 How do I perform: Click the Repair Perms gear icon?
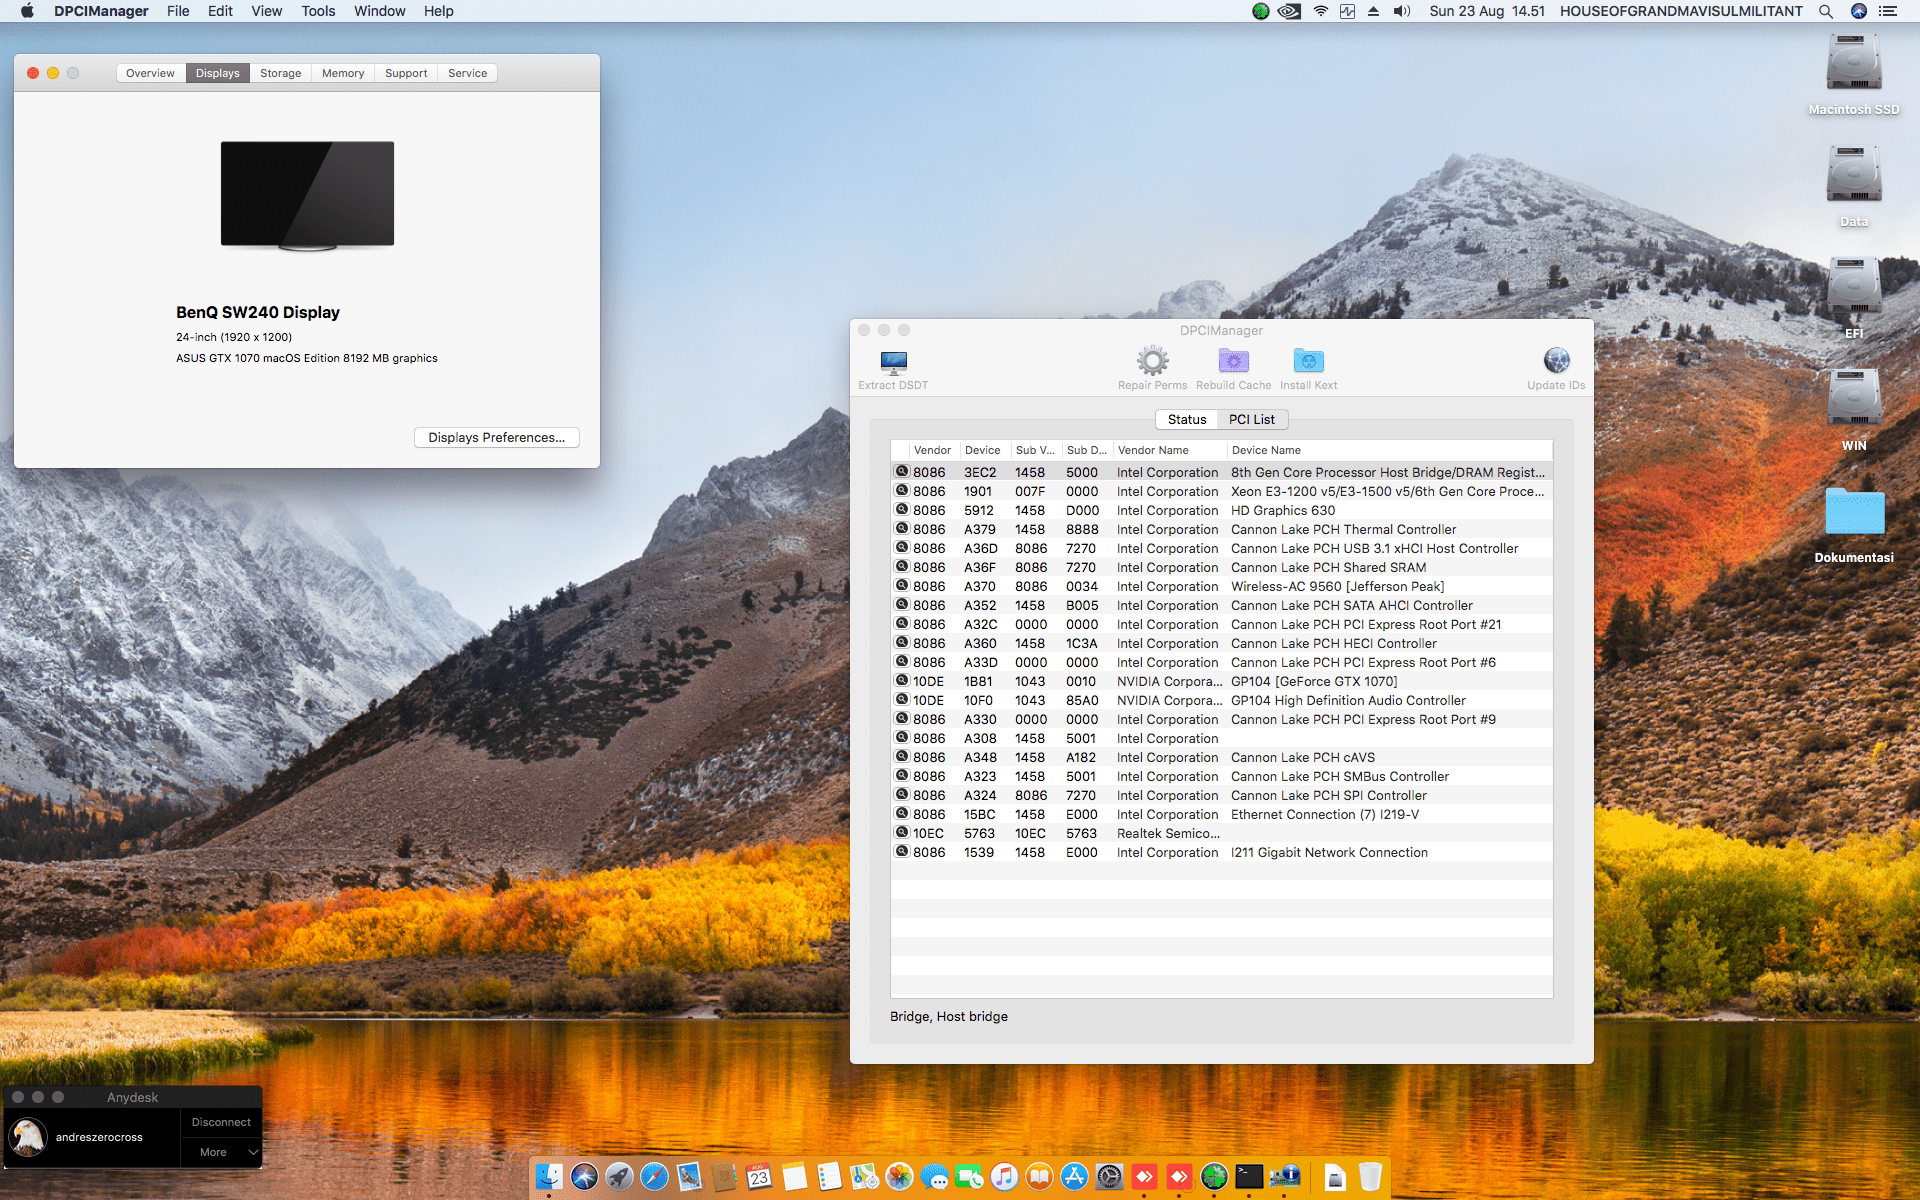coord(1152,361)
